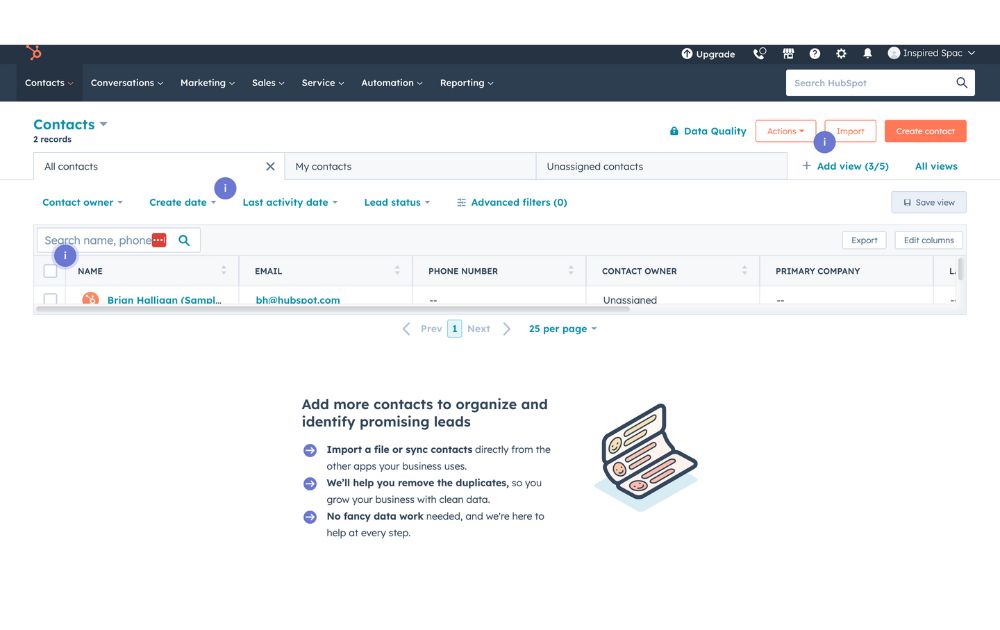The height and width of the screenshot is (630, 1000).
Task: Click the bh@hubspot.com email link
Action: (298, 299)
